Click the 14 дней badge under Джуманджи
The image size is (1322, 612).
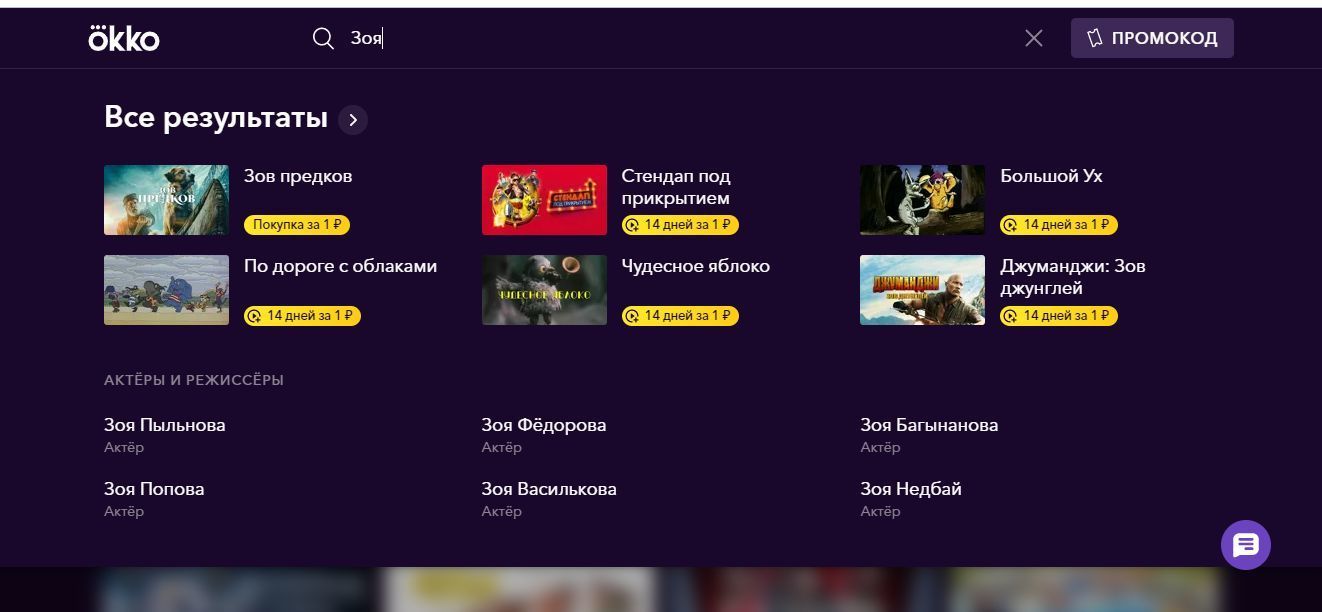tap(1059, 316)
